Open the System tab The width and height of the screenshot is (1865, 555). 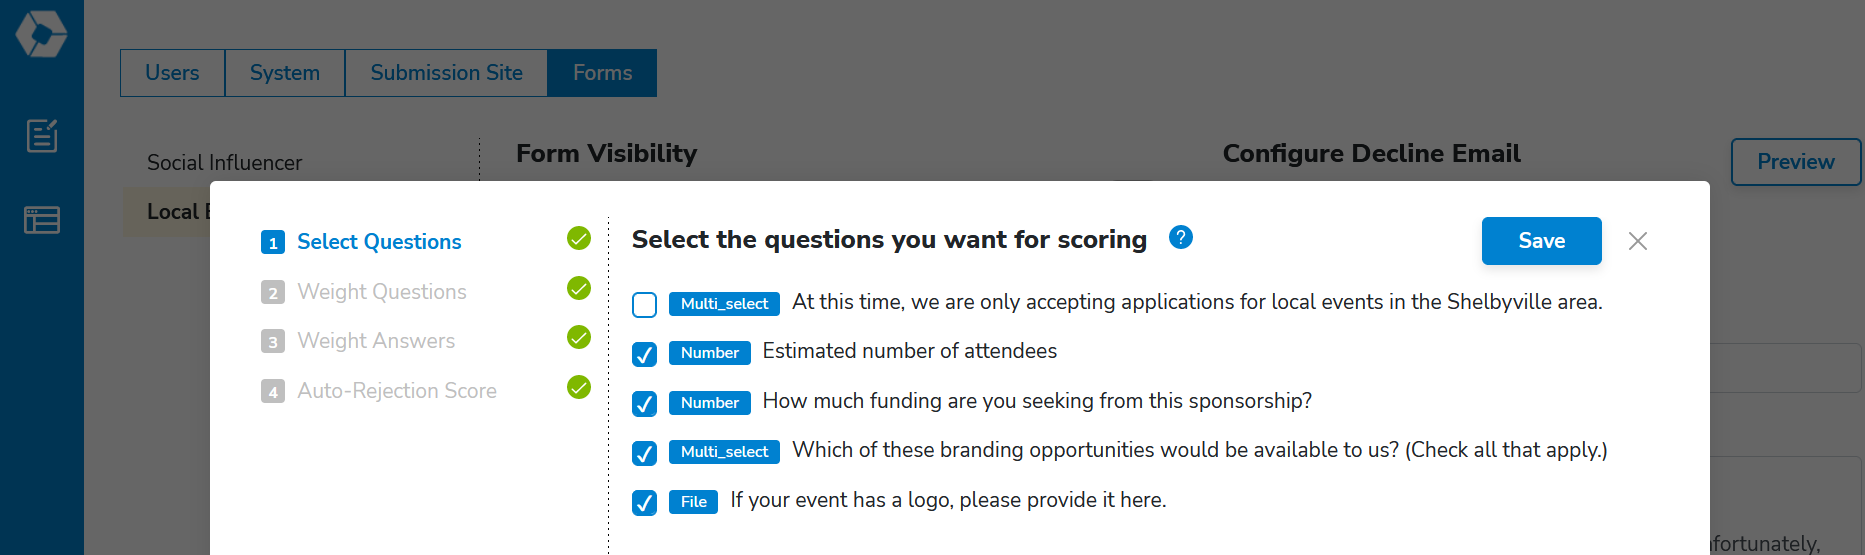[x=285, y=73]
